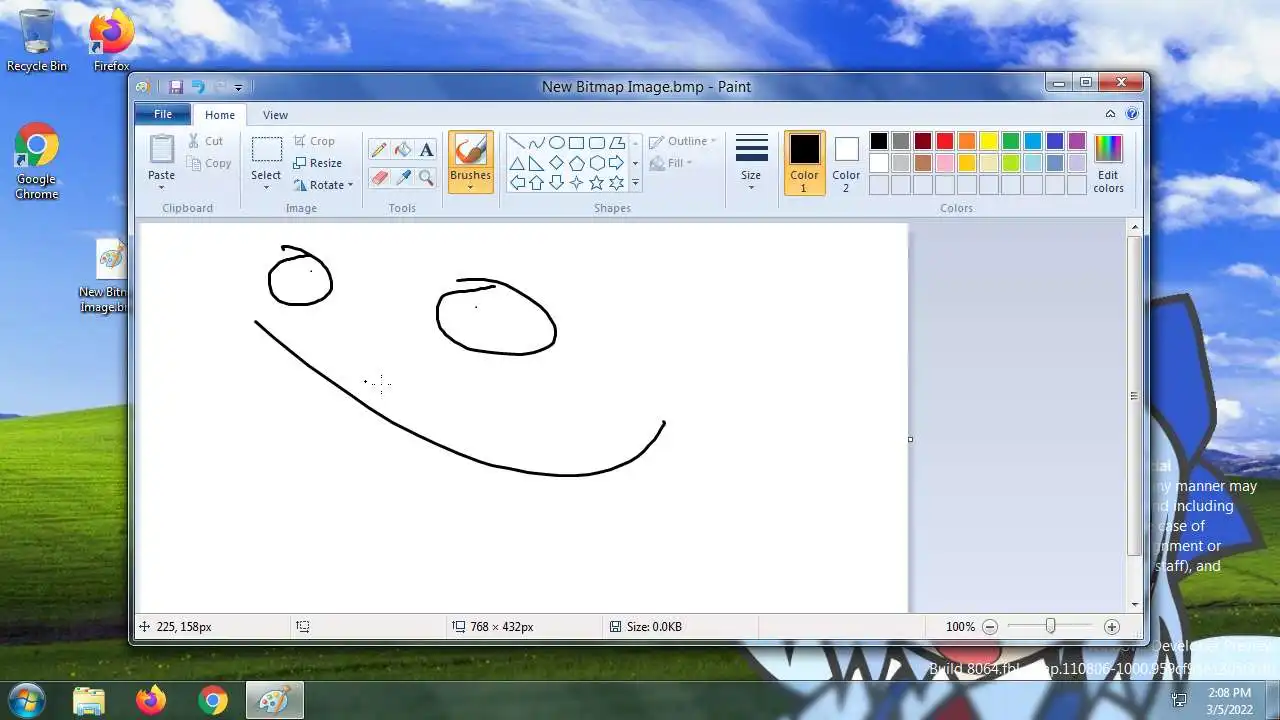Click the Paste clipboard icon
This screenshot has height=720, width=1280.
(162, 149)
